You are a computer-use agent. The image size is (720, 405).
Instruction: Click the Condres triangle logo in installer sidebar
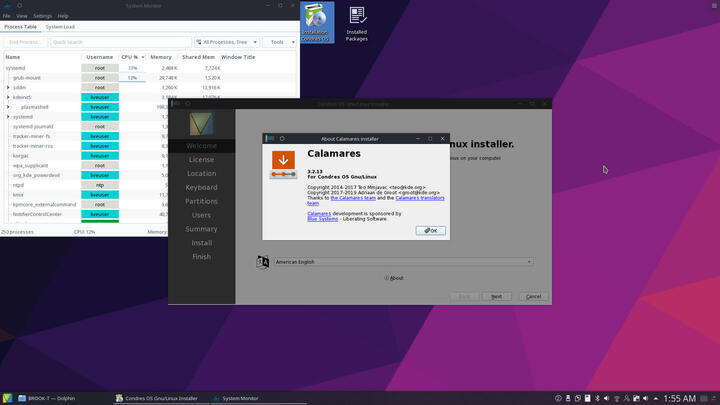(x=202, y=124)
